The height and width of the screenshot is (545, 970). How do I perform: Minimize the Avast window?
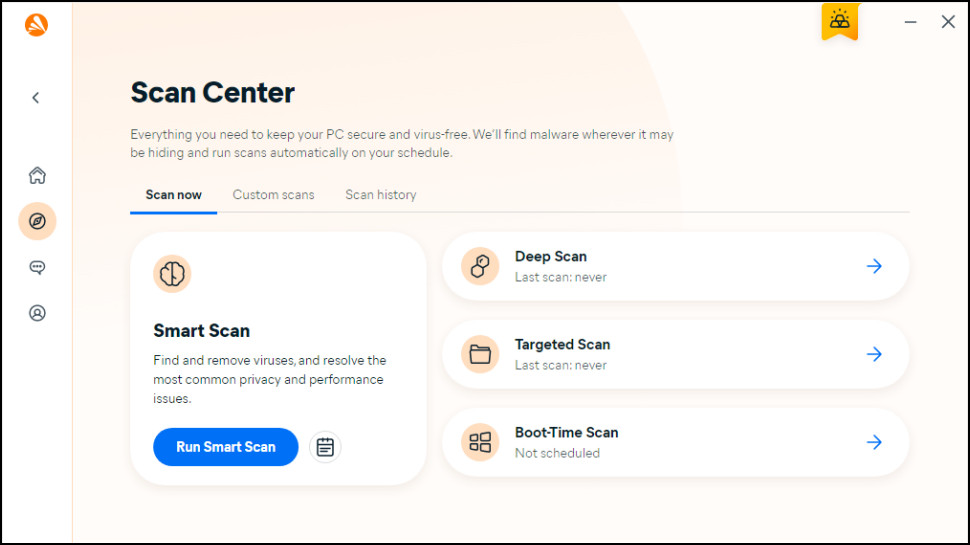(x=911, y=22)
